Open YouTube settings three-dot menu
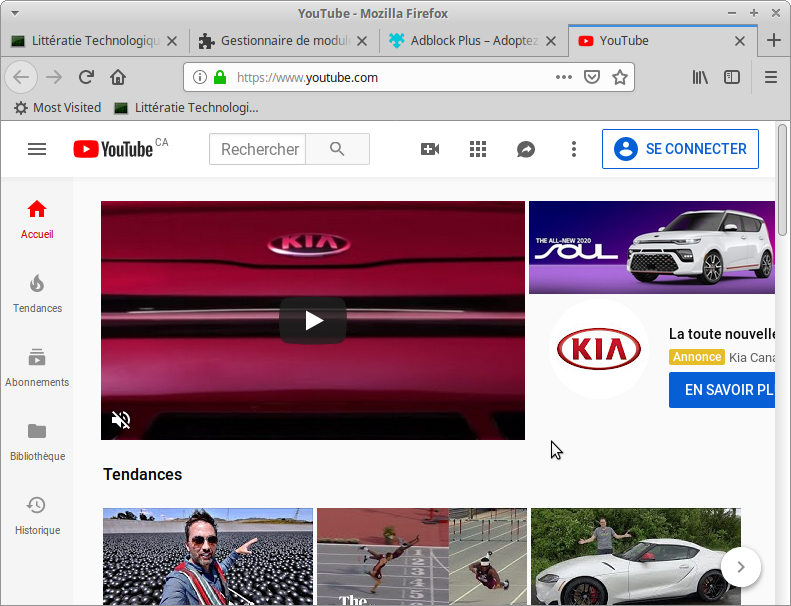Image resolution: width=791 pixels, height=606 pixels. click(x=574, y=149)
